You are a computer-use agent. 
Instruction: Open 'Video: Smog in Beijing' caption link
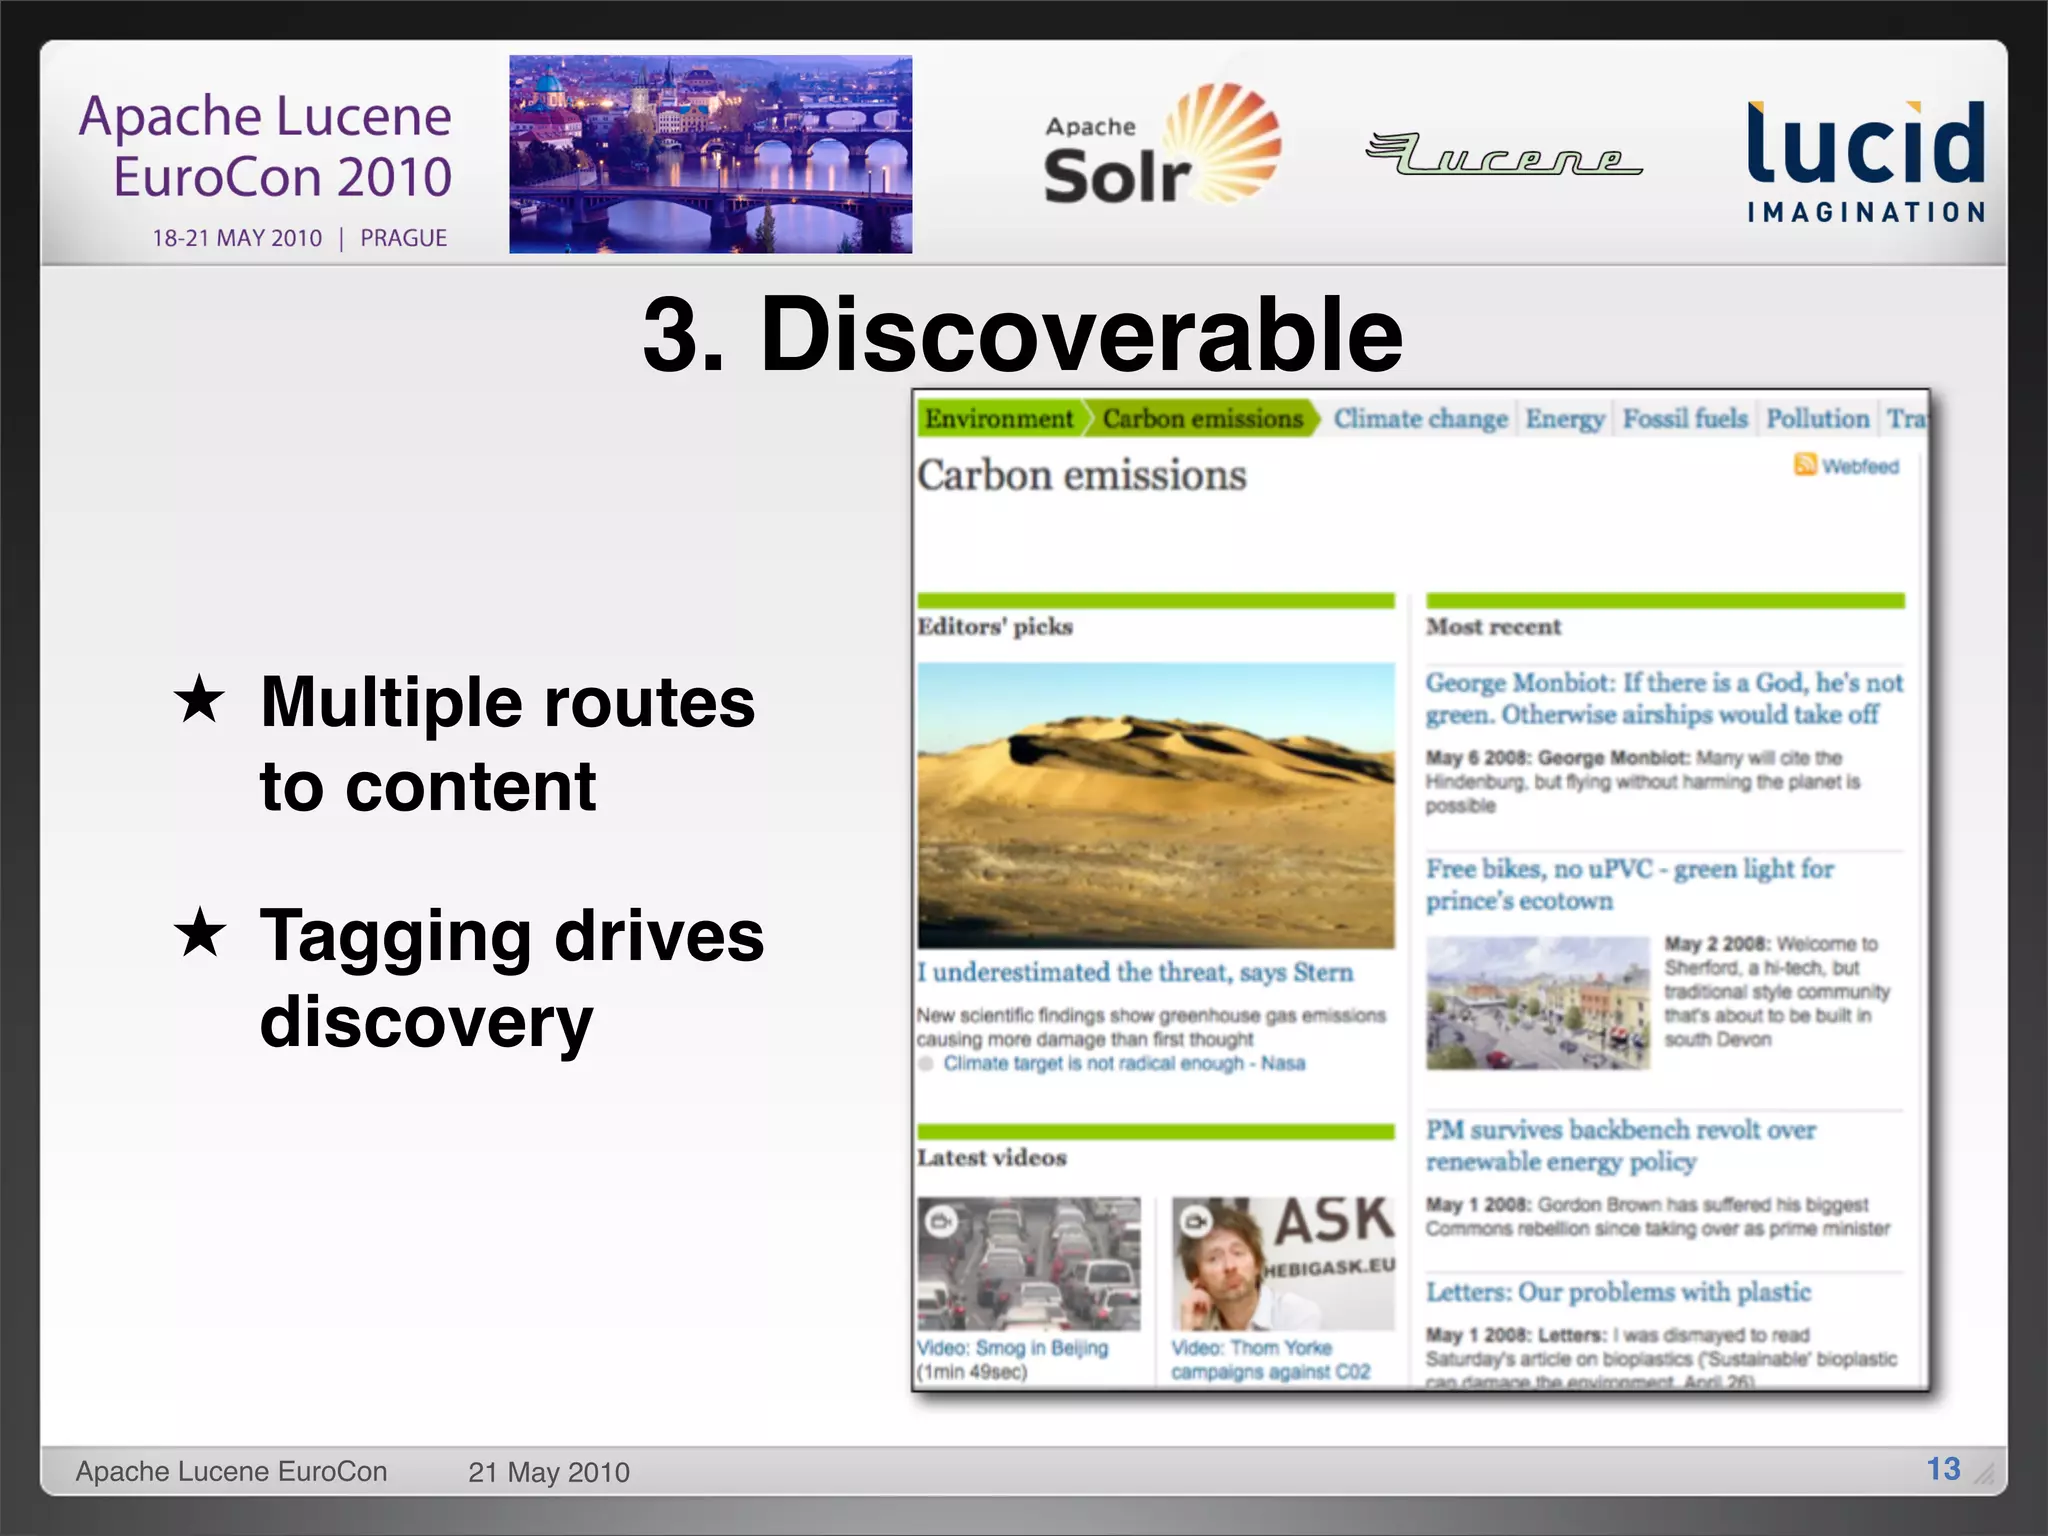[1013, 1348]
